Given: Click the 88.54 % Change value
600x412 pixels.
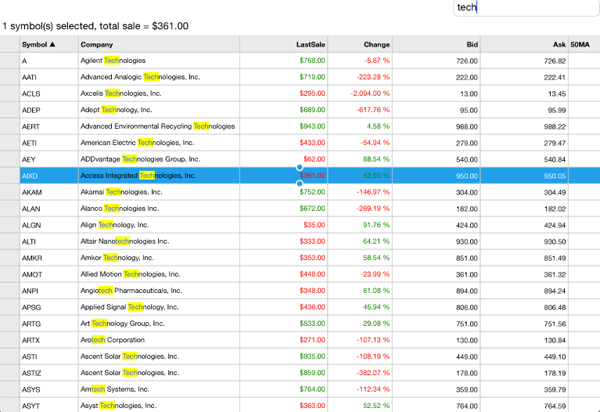Looking at the screenshot, I should [376, 160].
